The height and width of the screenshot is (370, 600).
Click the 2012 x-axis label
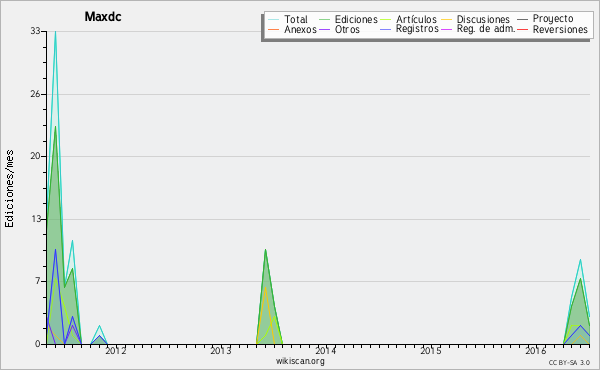(x=116, y=350)
